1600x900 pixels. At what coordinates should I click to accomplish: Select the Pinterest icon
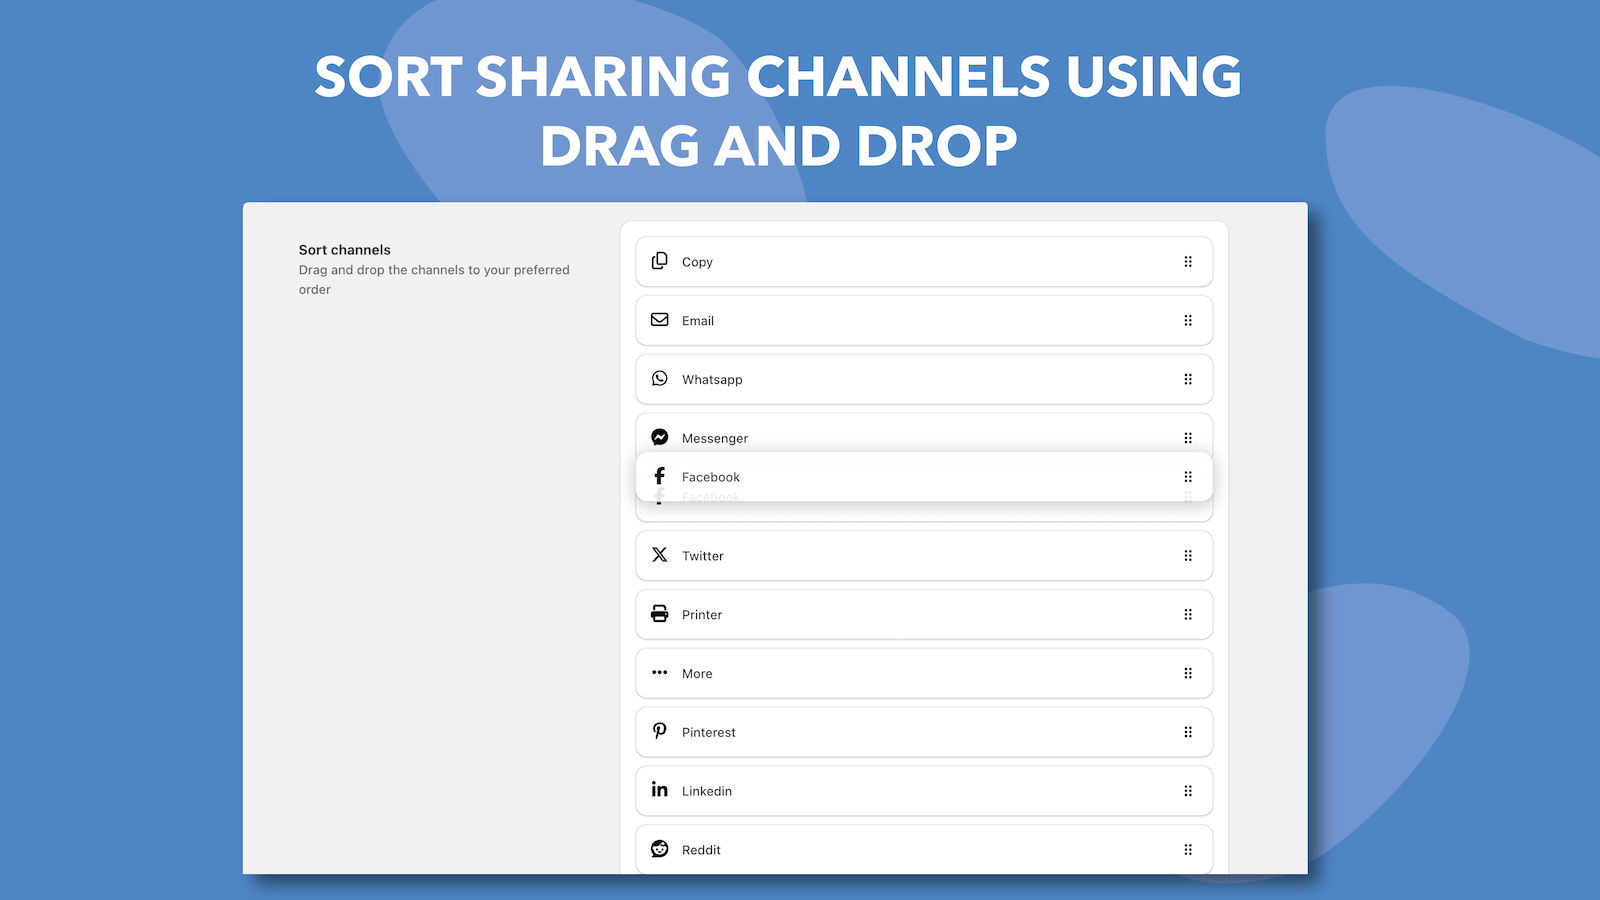click(660, 731)
